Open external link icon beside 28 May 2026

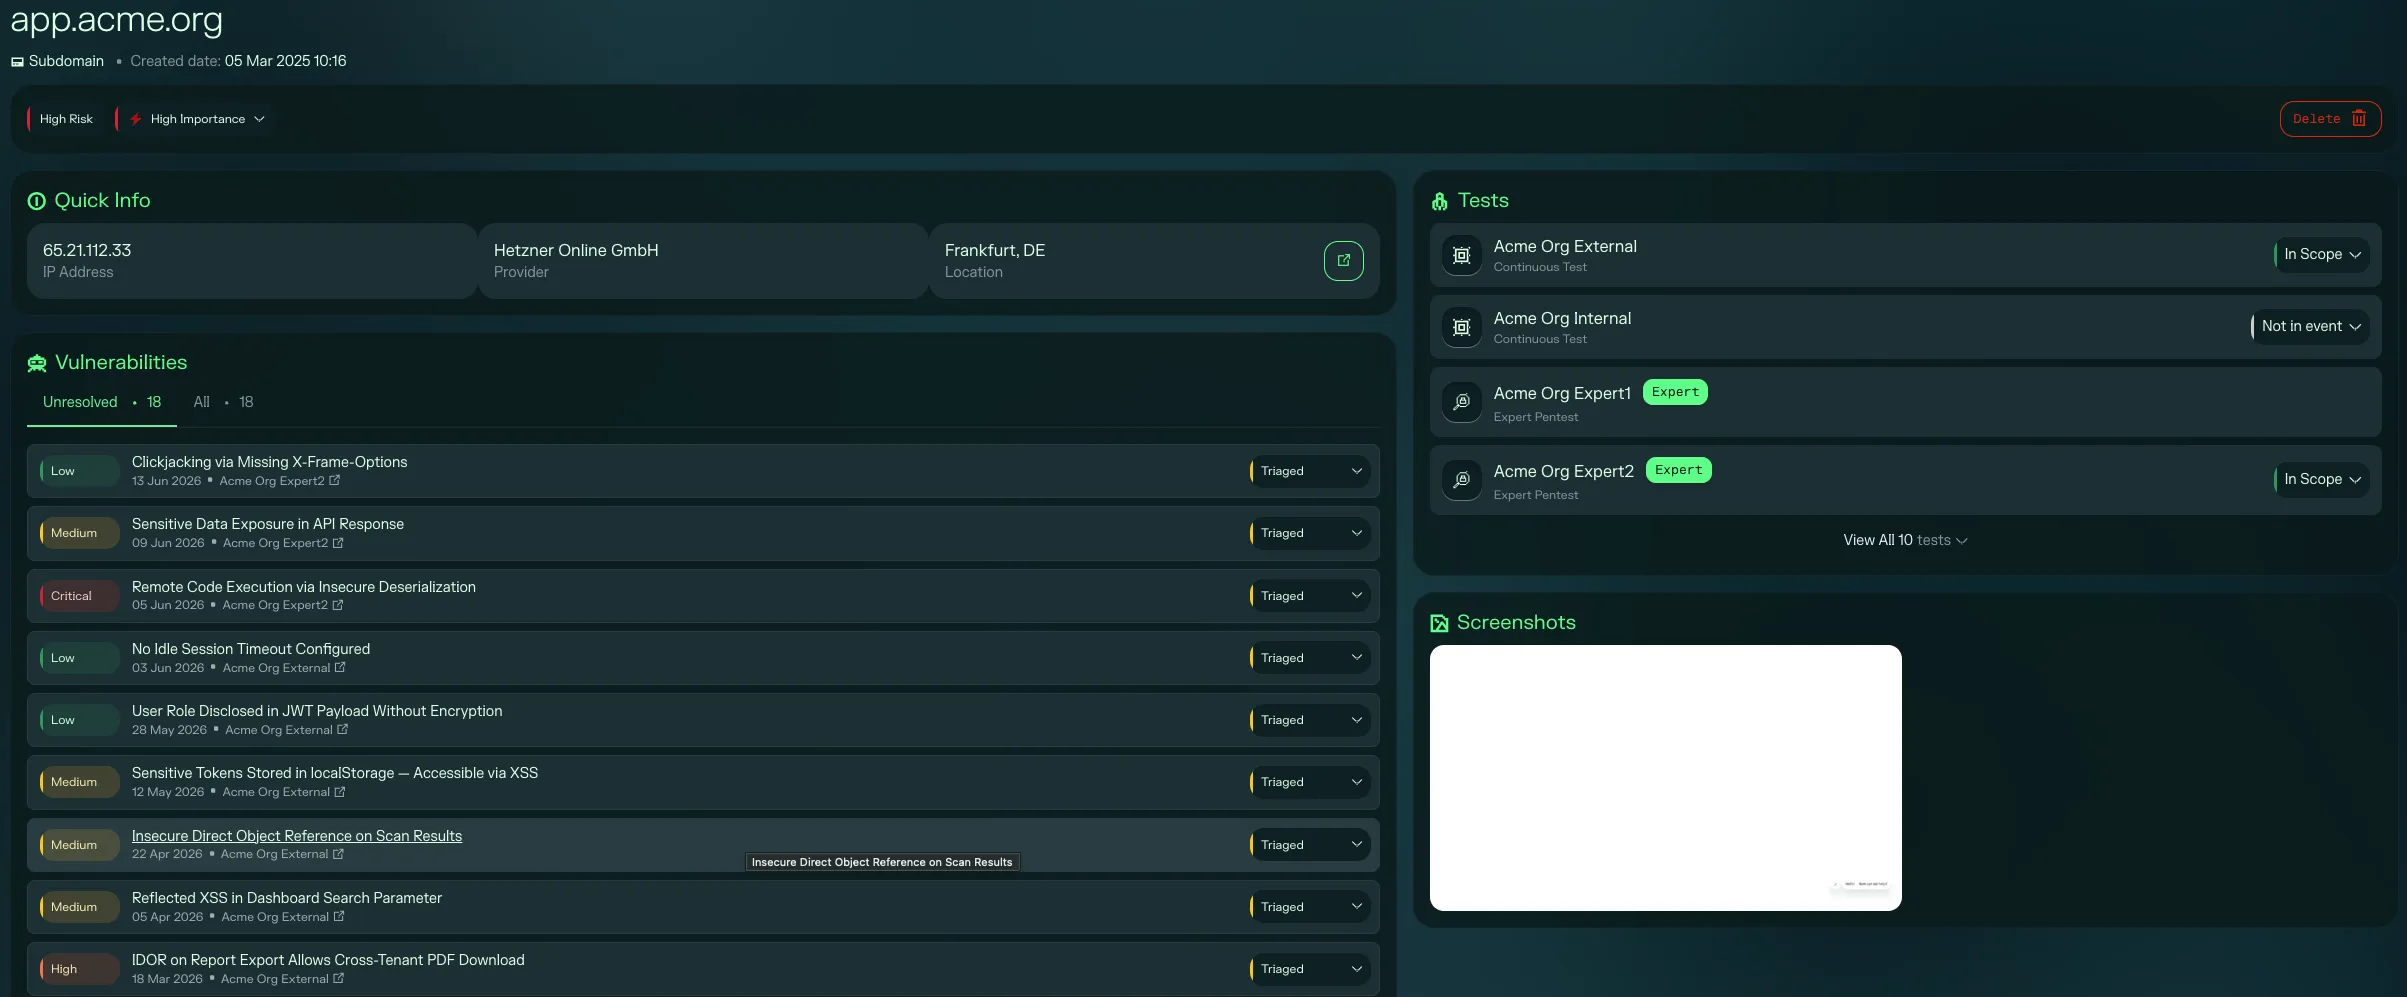(x=343, y=730)
